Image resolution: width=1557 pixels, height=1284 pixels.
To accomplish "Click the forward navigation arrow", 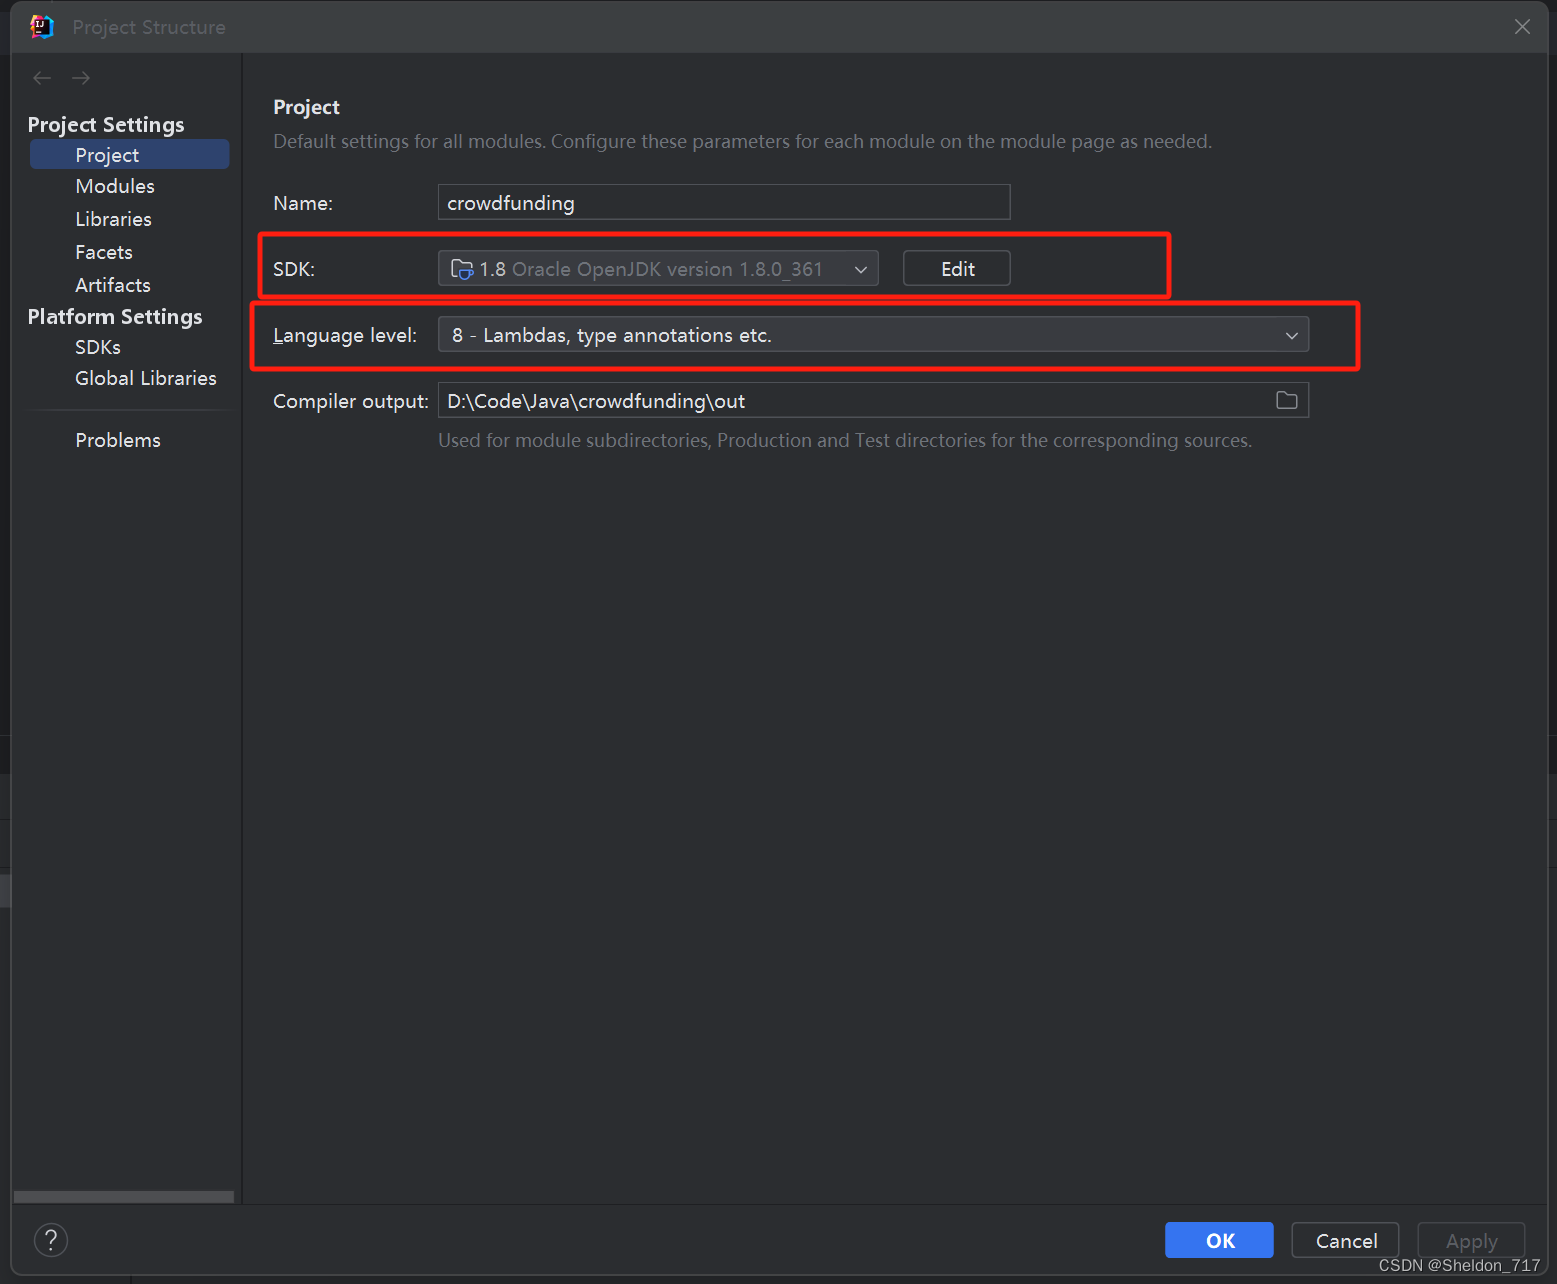I will click(80, 77).
